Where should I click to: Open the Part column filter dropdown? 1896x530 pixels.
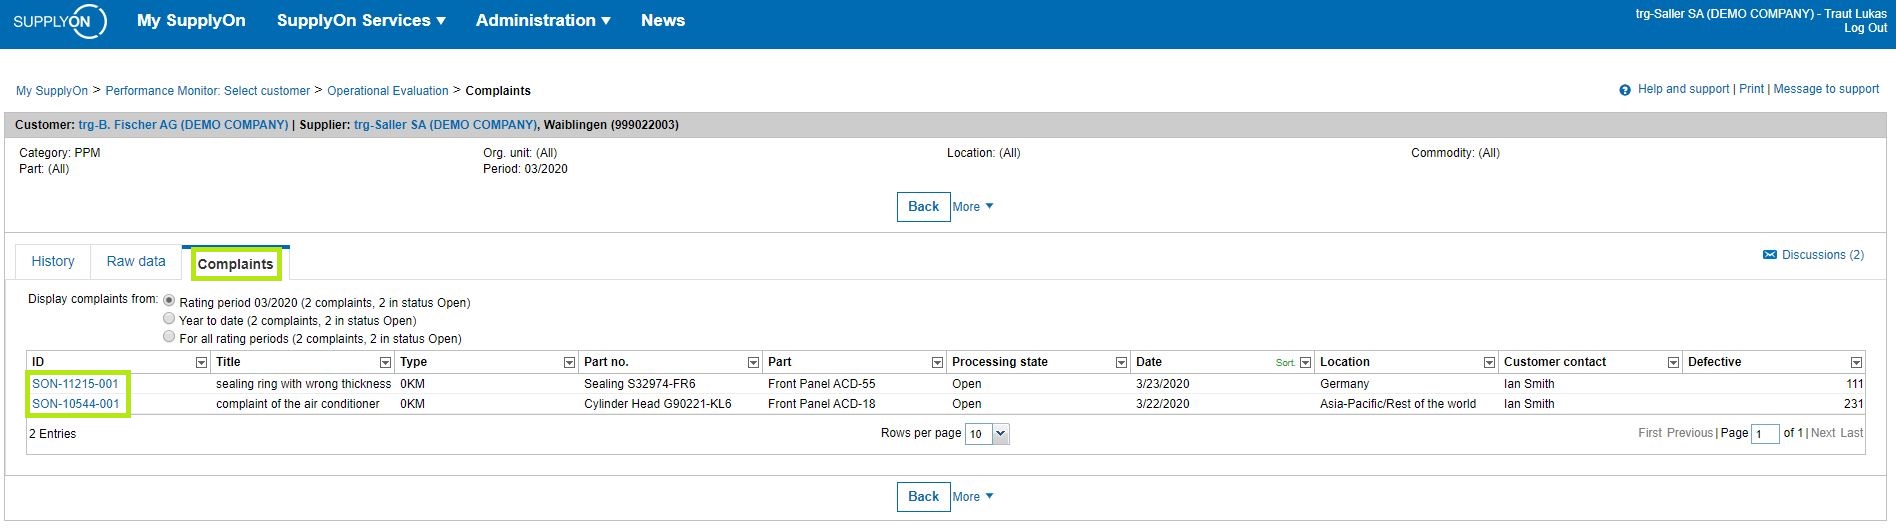tap(937, 362)
